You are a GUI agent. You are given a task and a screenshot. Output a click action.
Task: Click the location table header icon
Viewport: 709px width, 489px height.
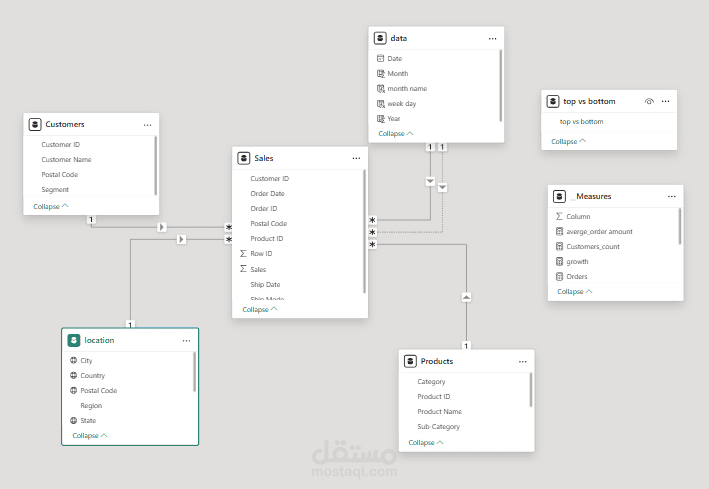tap(74, 340)
